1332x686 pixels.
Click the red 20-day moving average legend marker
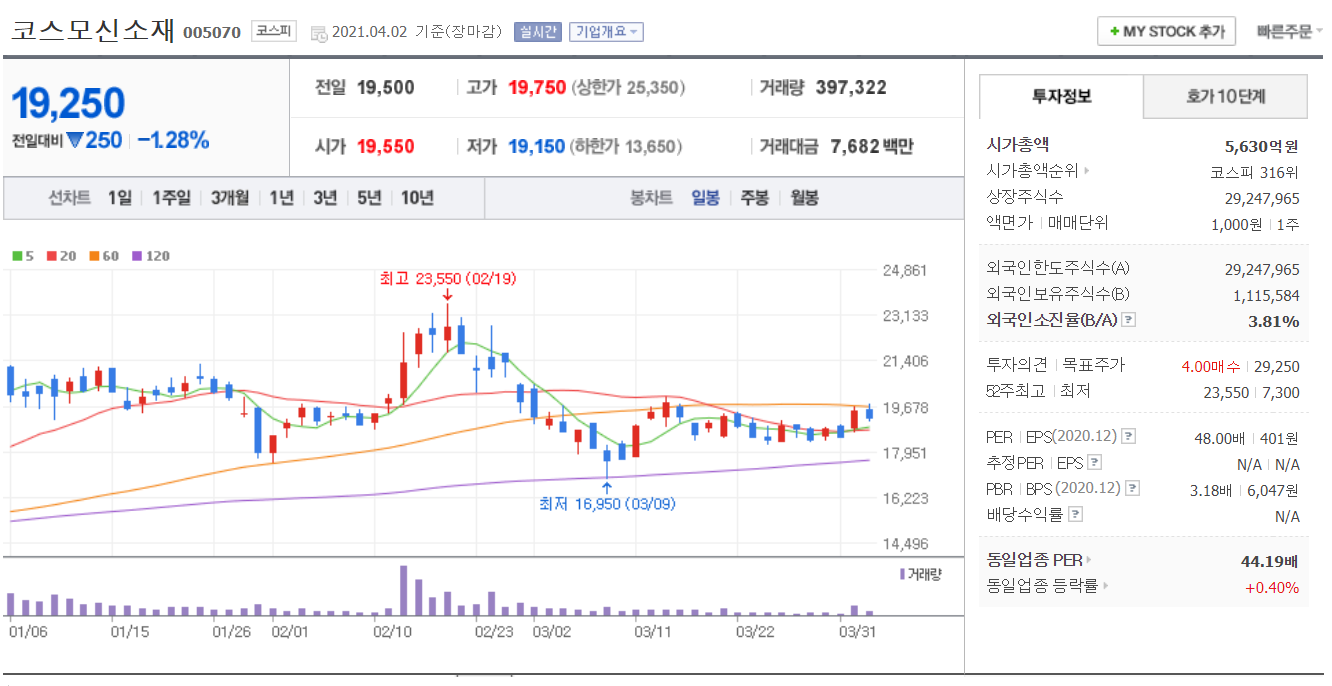(51, 256)
